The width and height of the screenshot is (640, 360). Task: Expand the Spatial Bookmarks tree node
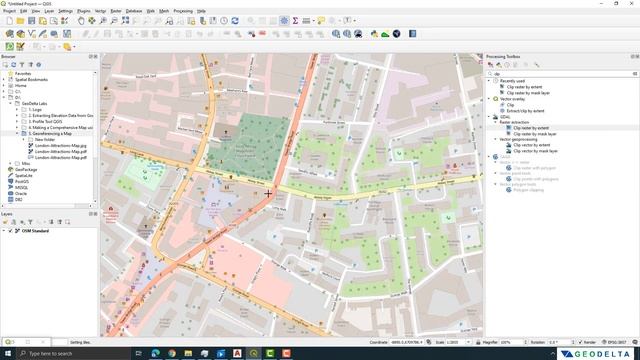(x=4, y=80)
